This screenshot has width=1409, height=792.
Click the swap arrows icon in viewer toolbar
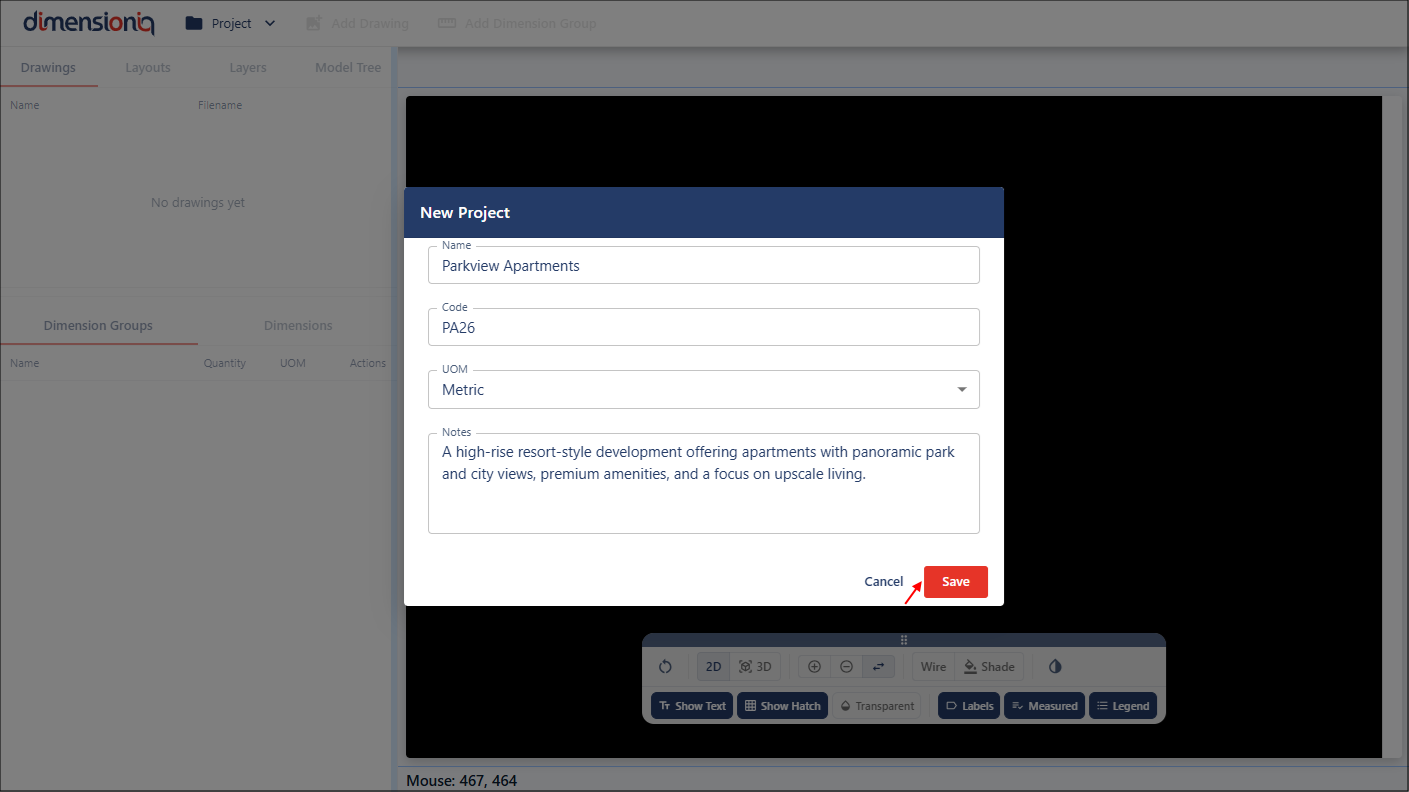click(x=878, y=667)
